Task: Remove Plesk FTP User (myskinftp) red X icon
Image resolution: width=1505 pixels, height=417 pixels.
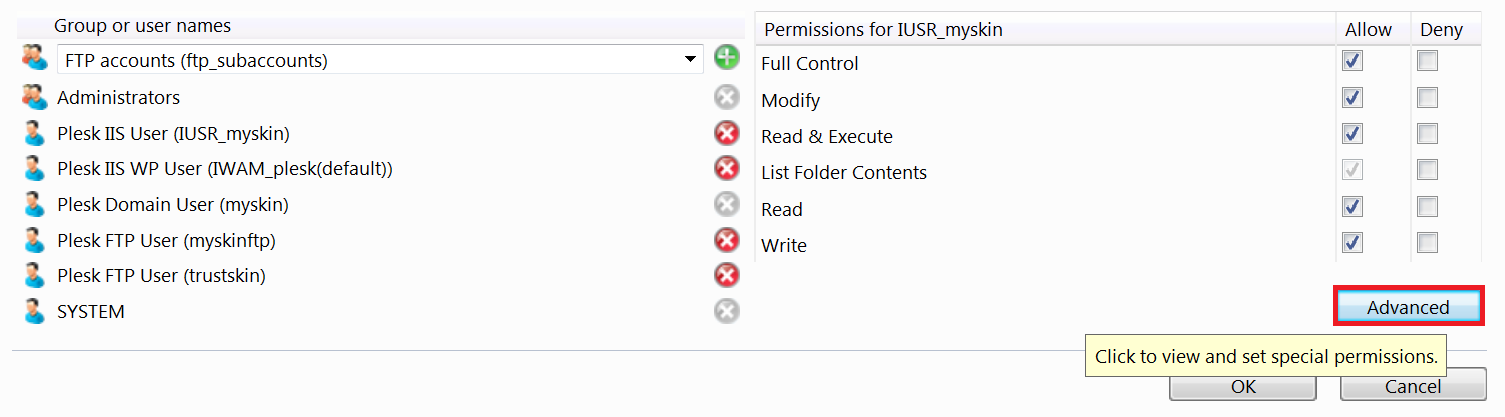Action: (727, 240)
